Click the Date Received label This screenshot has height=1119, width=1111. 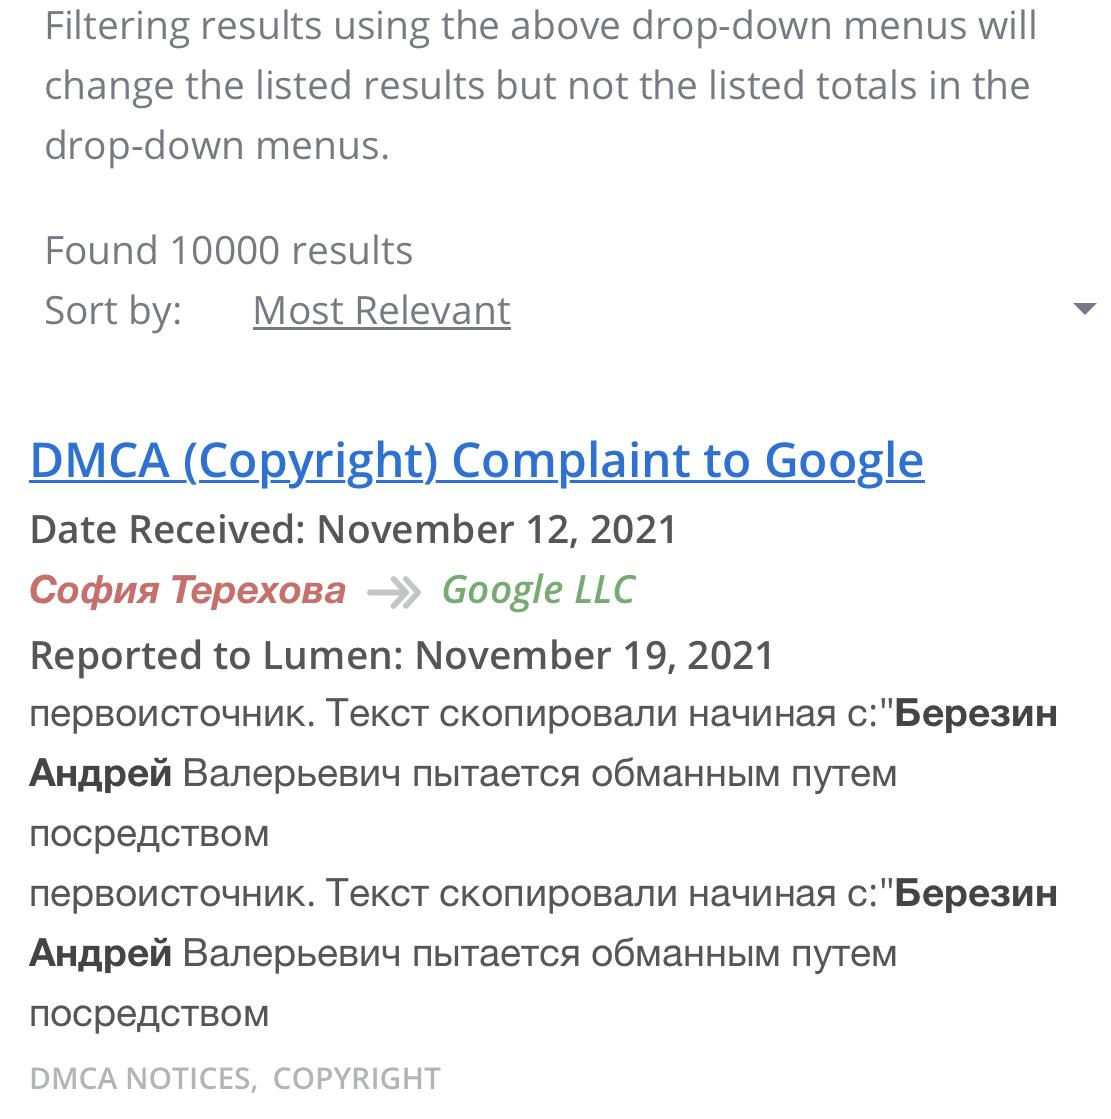(168, 529)
